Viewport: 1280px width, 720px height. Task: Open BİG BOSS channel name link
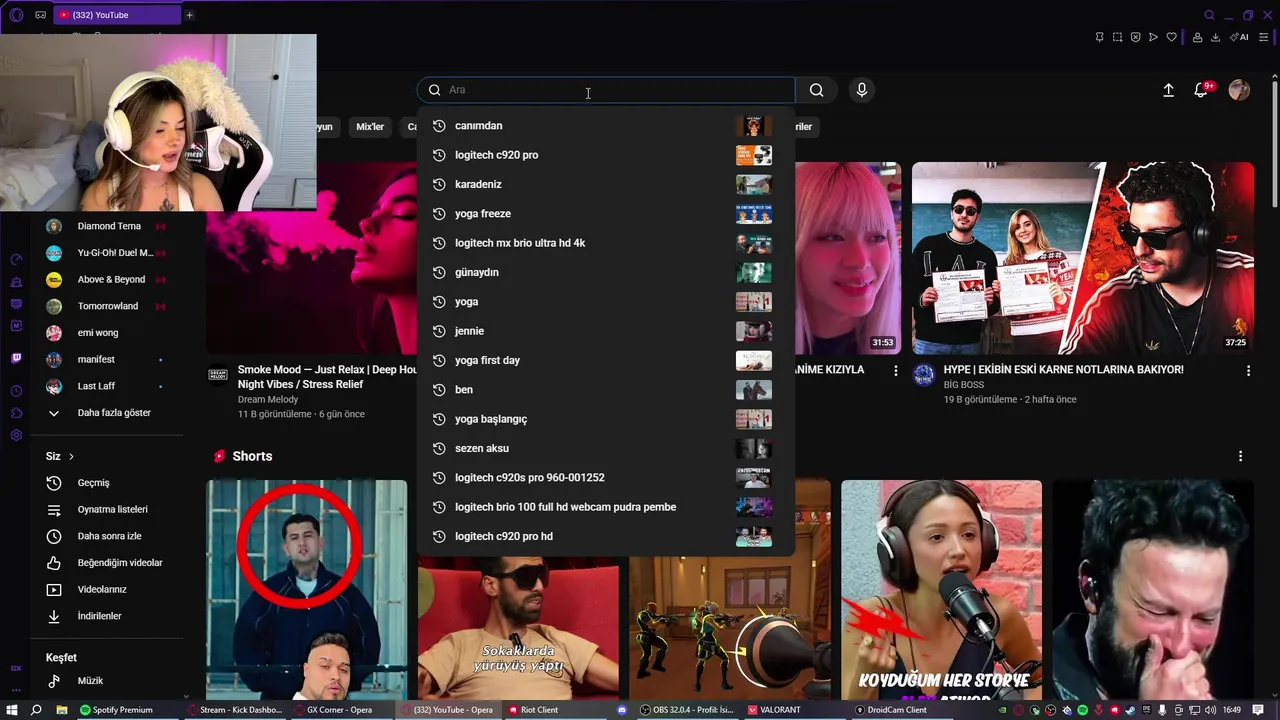click(964, 385)
